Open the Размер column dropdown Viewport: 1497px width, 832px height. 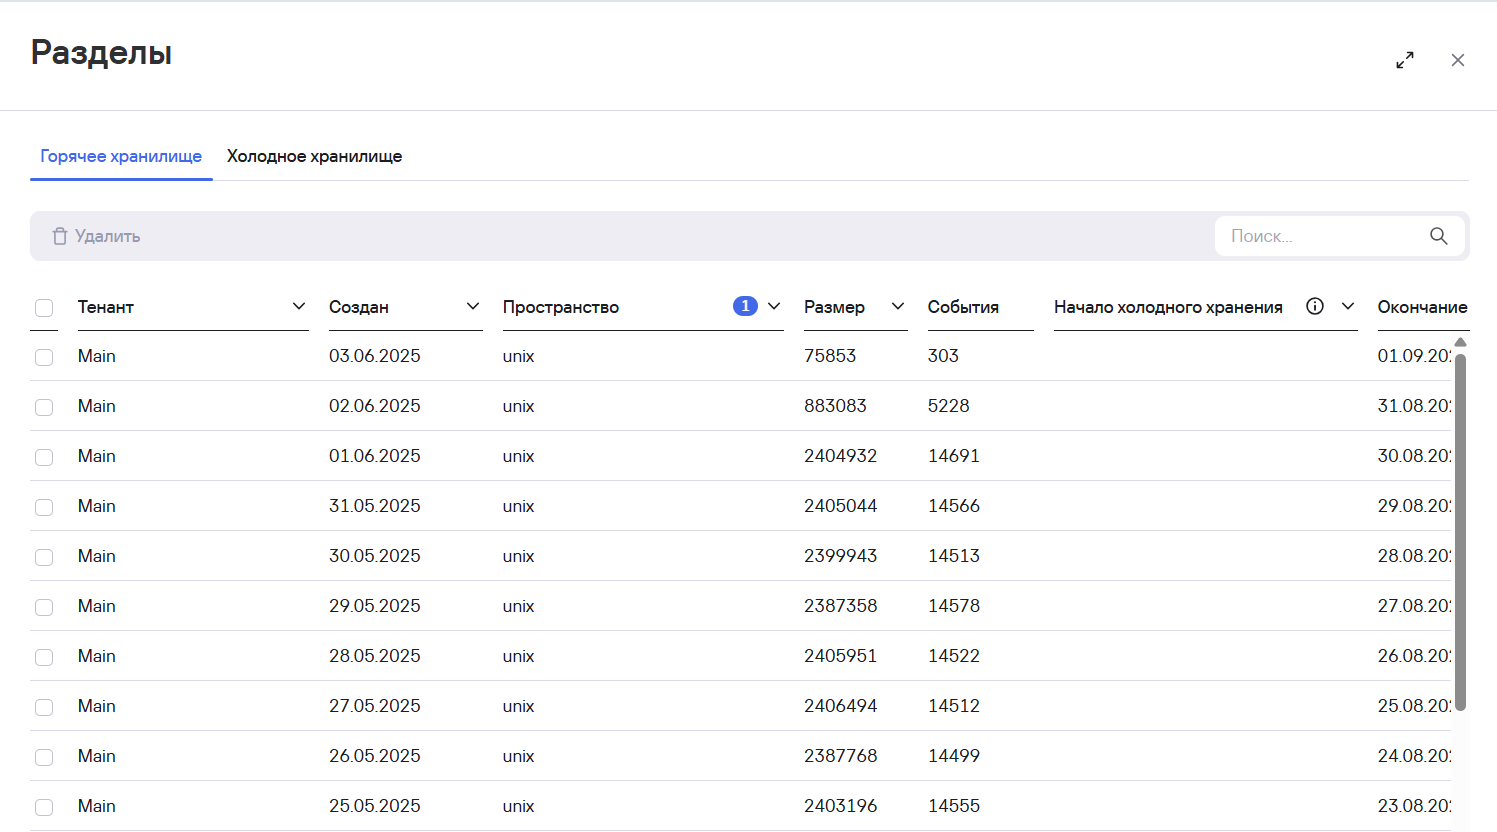coord(898,306)
